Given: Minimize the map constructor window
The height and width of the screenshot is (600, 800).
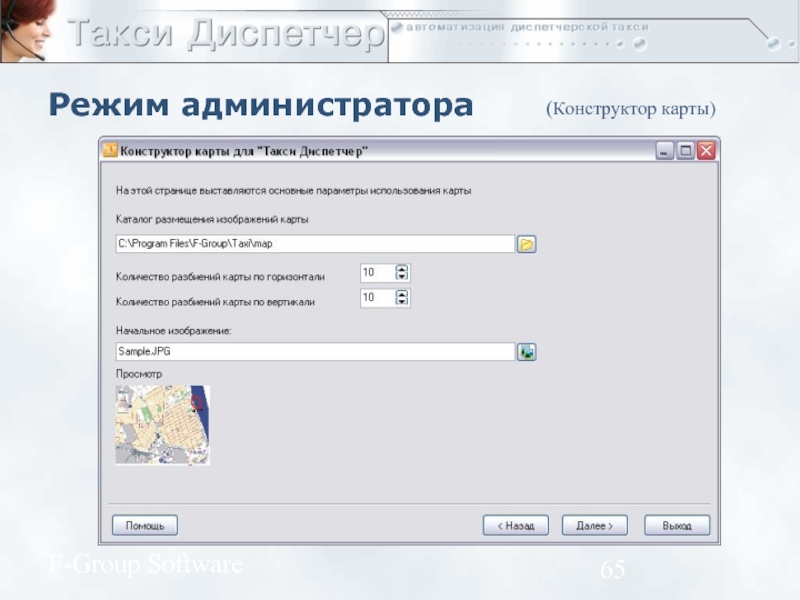Looking at the screenshot, I should coord(664,151).
